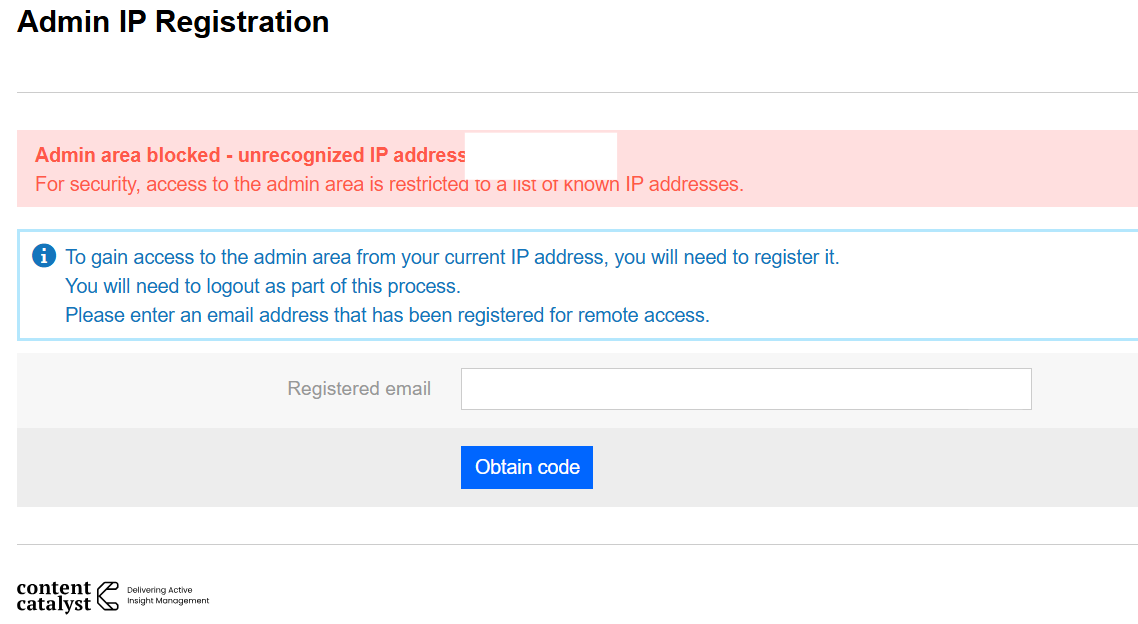Image resolution: width=1138 pixels, height=624 pixels.
Task: Click the blue info icon in the notice
Action: coord(44,256)
